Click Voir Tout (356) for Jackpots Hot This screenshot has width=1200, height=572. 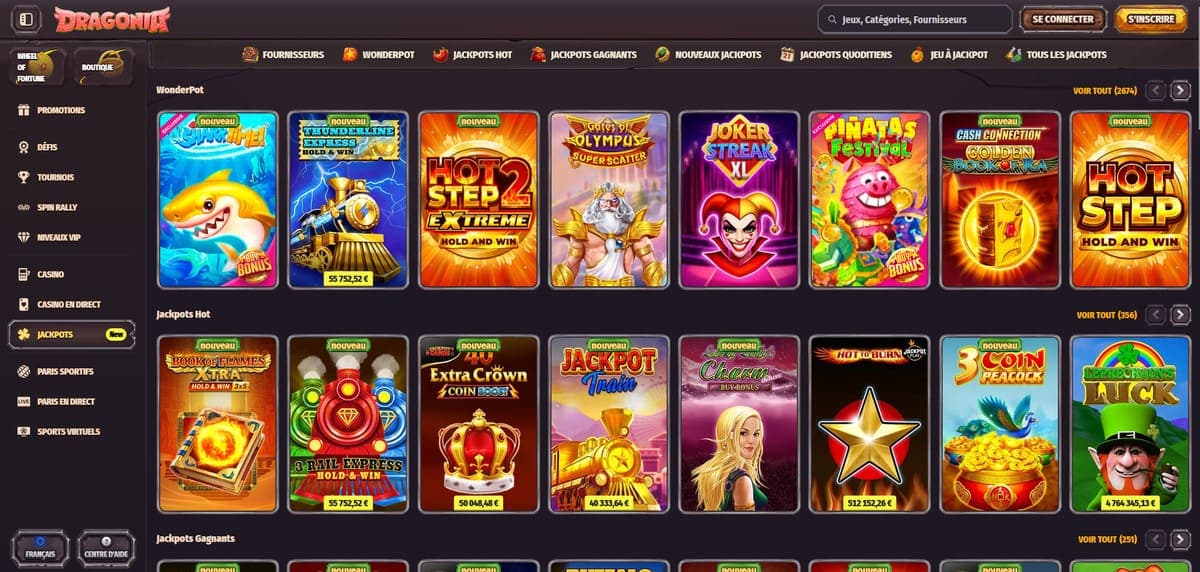point(1107,315)
